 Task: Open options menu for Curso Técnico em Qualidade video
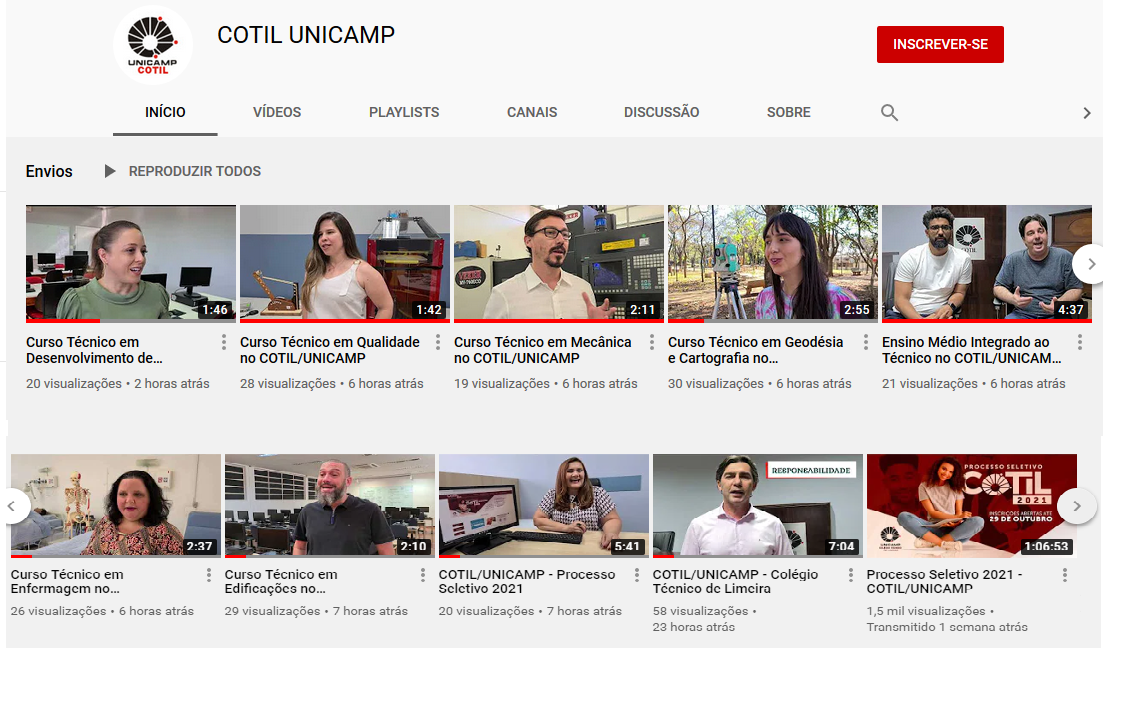click(x=438, y=342)
